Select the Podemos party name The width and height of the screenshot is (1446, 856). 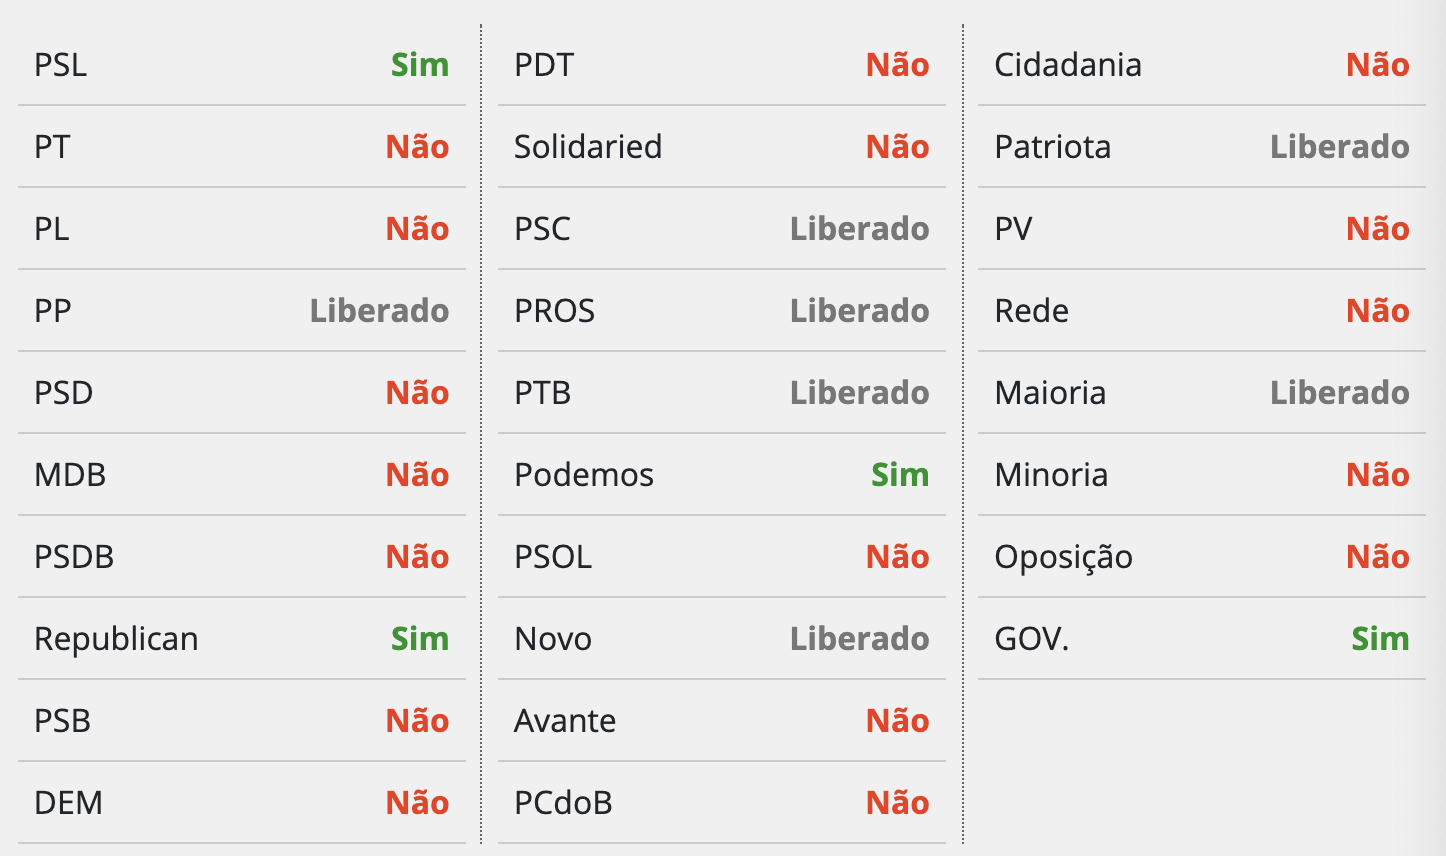[x=584, y=475]
